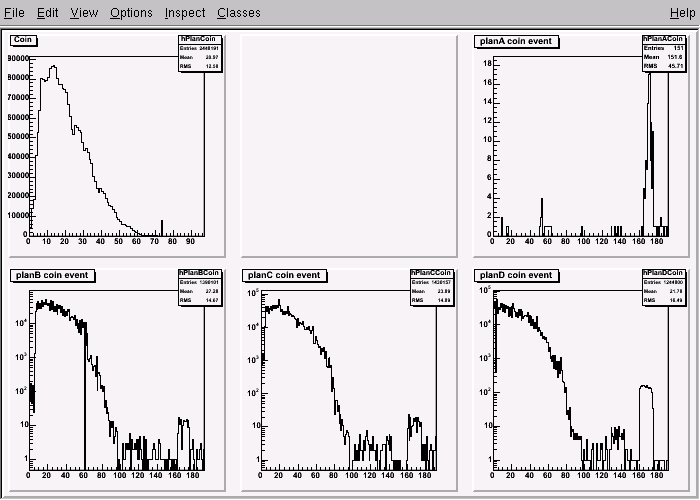Click the hPlanDCoin statistics box
The image size is (700, 500).
click(664, 287)
